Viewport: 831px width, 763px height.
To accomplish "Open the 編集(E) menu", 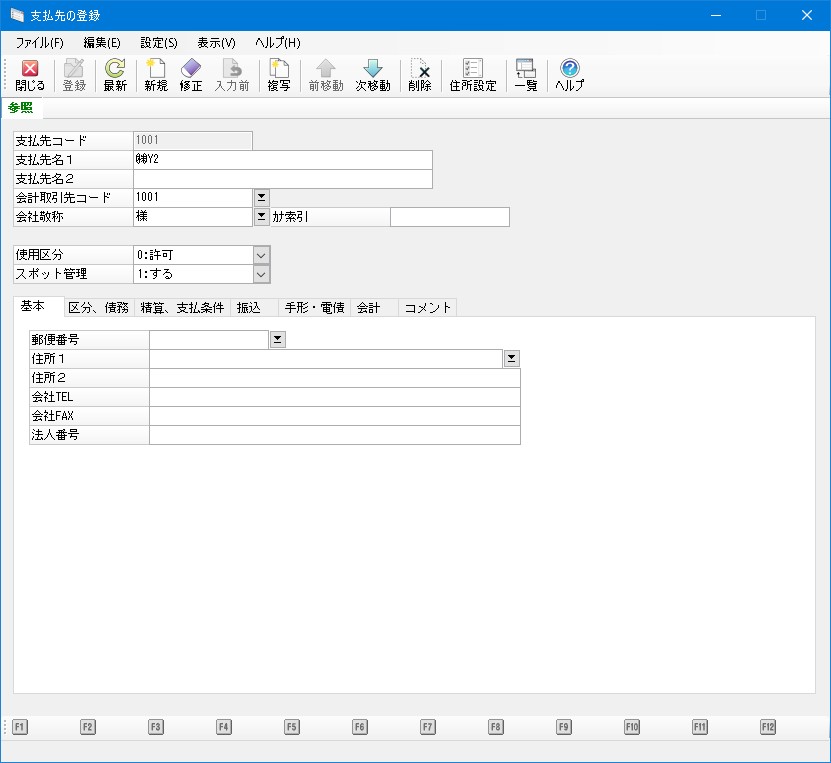I will point(102,43).
